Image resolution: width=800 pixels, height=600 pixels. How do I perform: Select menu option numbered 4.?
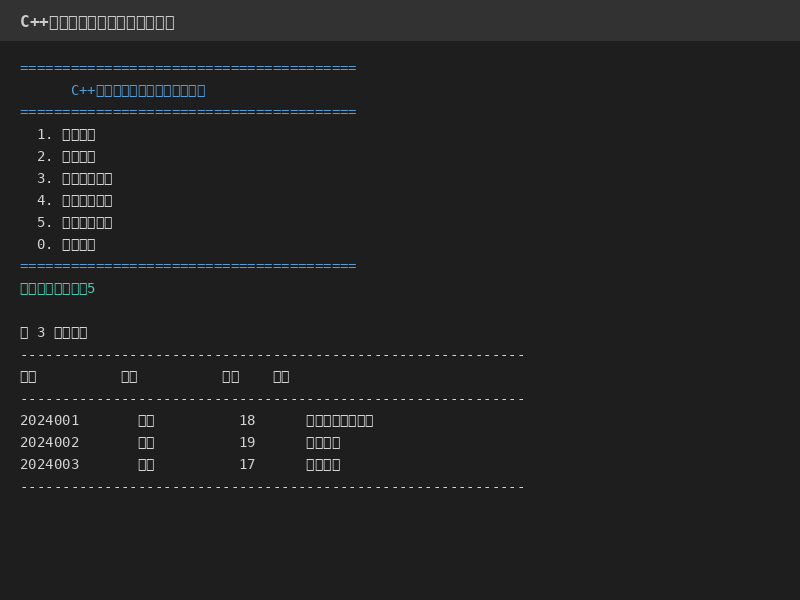click(x=74, y=201)
